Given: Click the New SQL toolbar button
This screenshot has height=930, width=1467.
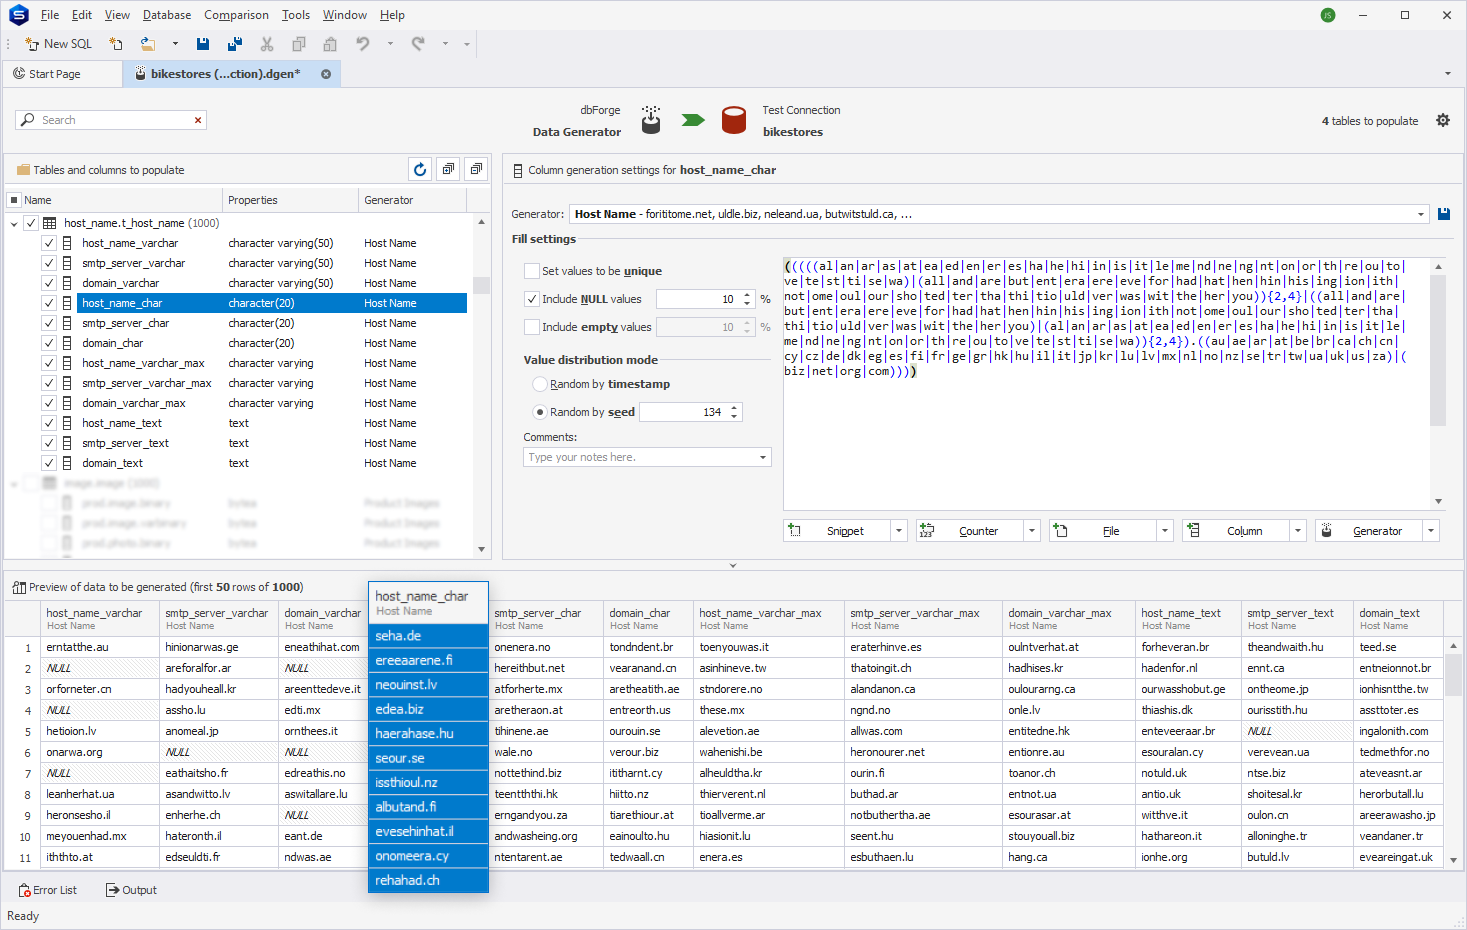Looking at the screenshot, I should 58,44.
